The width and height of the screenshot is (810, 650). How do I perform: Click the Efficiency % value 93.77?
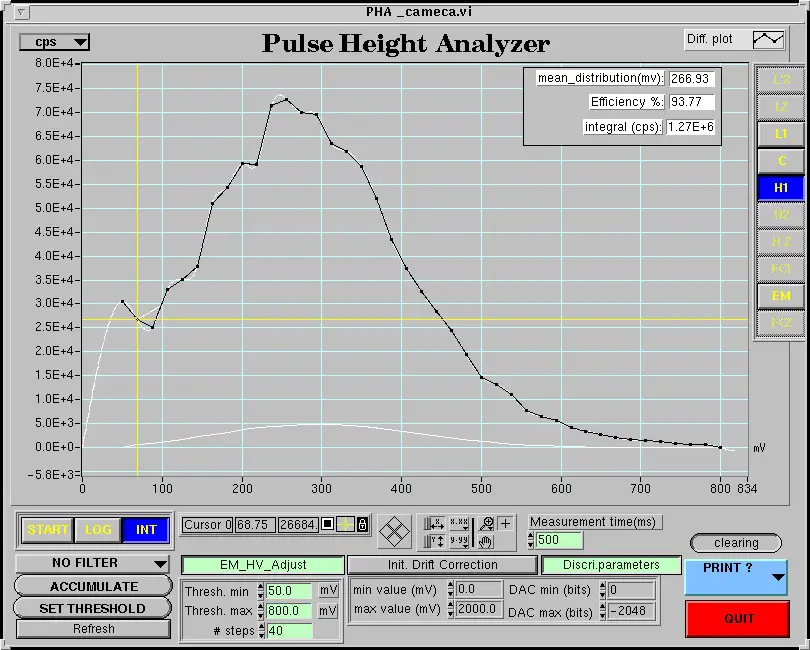[x=692, y=102]
